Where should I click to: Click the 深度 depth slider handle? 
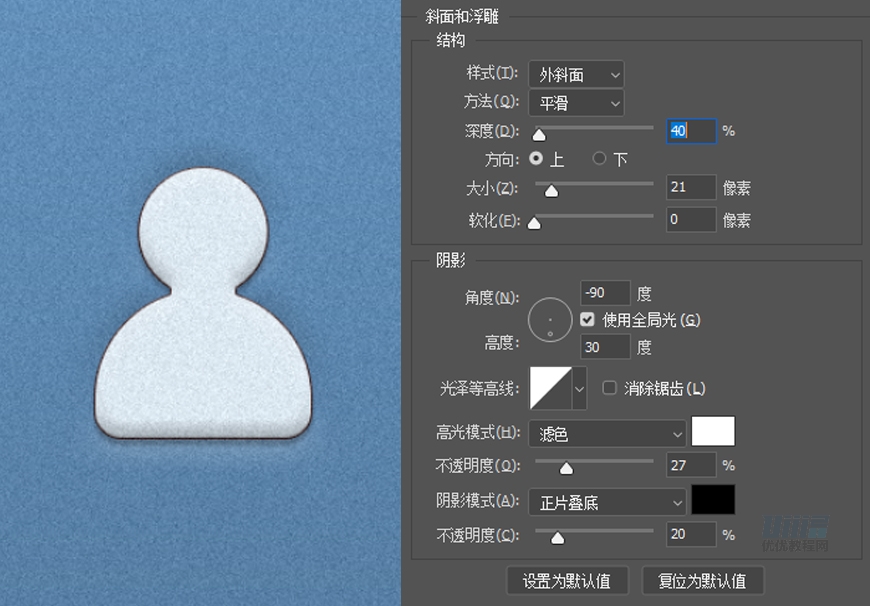539,135
